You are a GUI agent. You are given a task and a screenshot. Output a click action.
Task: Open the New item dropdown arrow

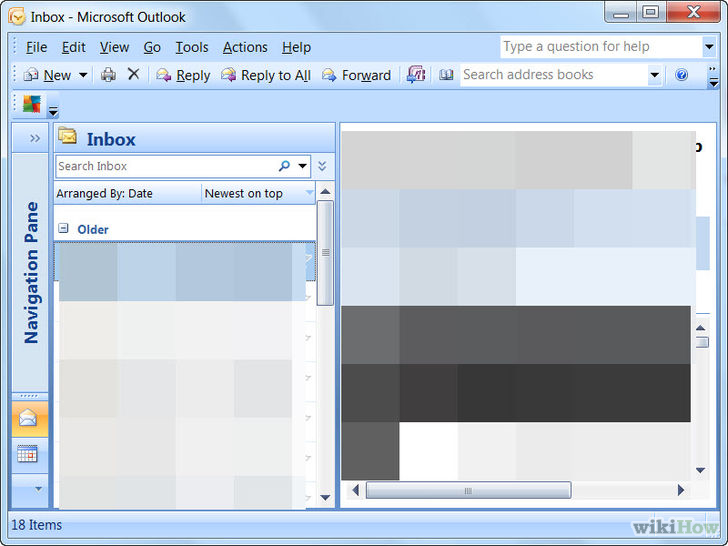[x=83, y=75]
